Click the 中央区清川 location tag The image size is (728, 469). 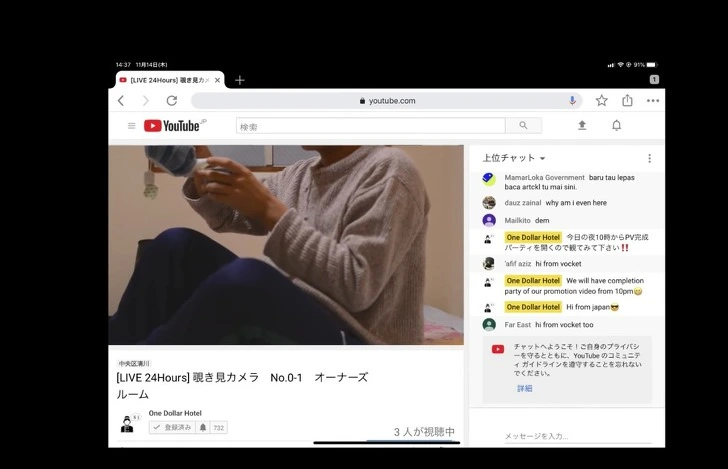coord(134,364)
